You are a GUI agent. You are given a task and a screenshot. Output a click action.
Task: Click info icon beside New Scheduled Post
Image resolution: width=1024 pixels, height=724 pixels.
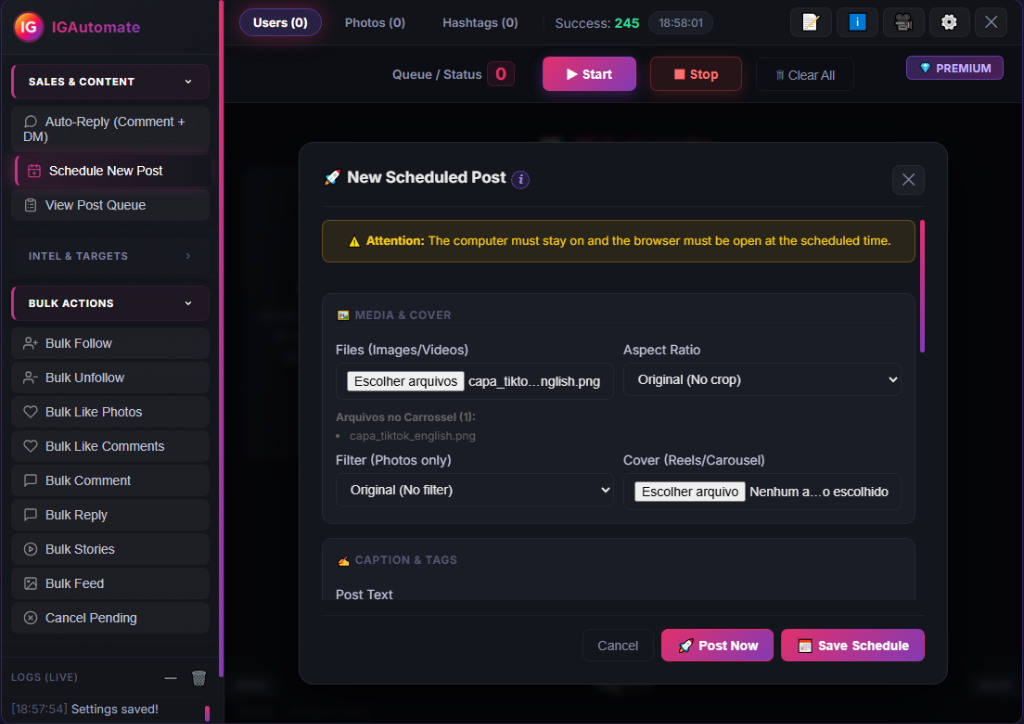pyautogui.click(x=520, y=179)
